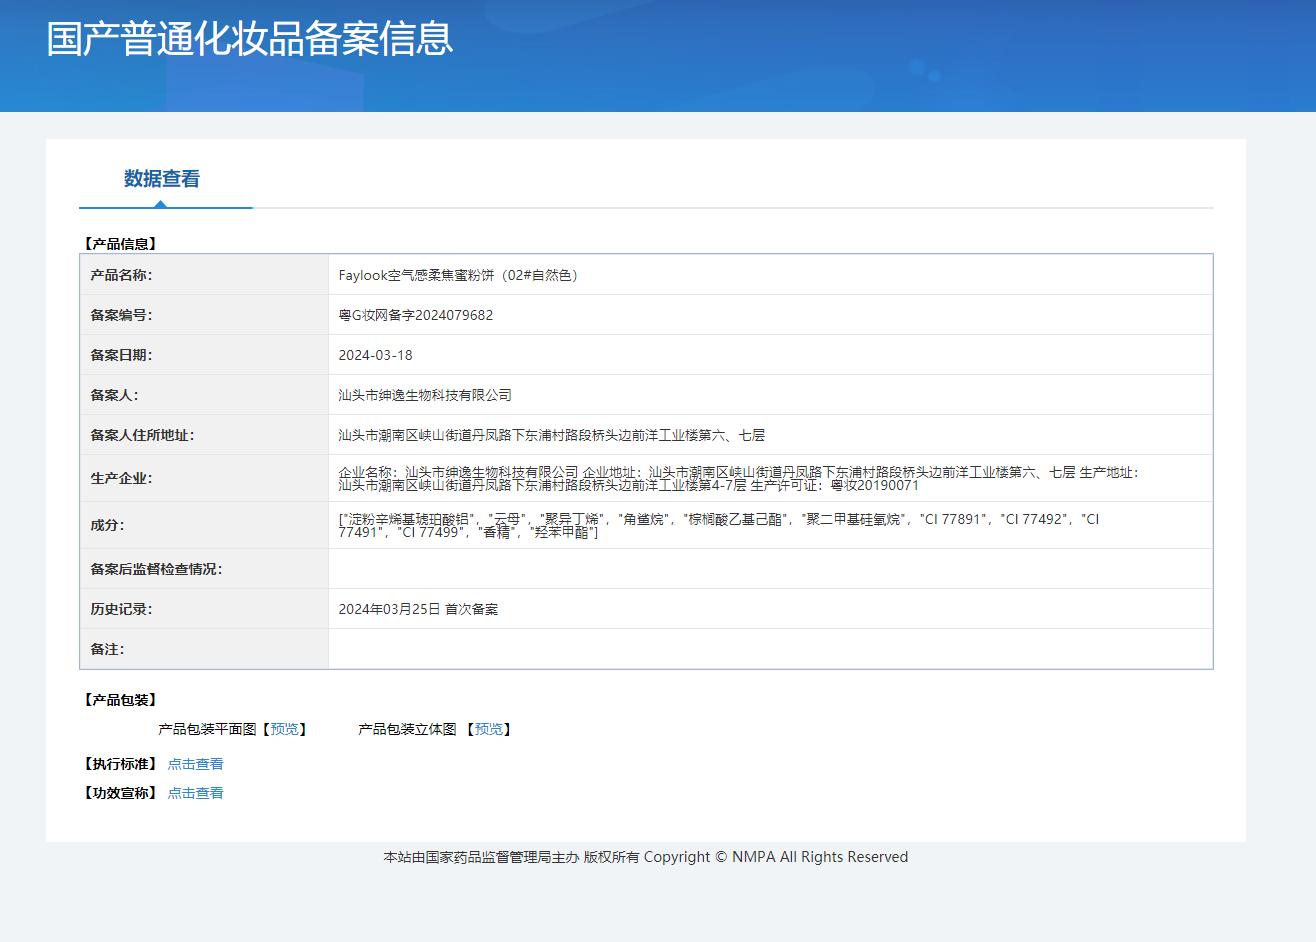The image size is (1316, 942).
Task: Click the 备案日期 value 2024-03-18
Action: click(x=375, y=355)
